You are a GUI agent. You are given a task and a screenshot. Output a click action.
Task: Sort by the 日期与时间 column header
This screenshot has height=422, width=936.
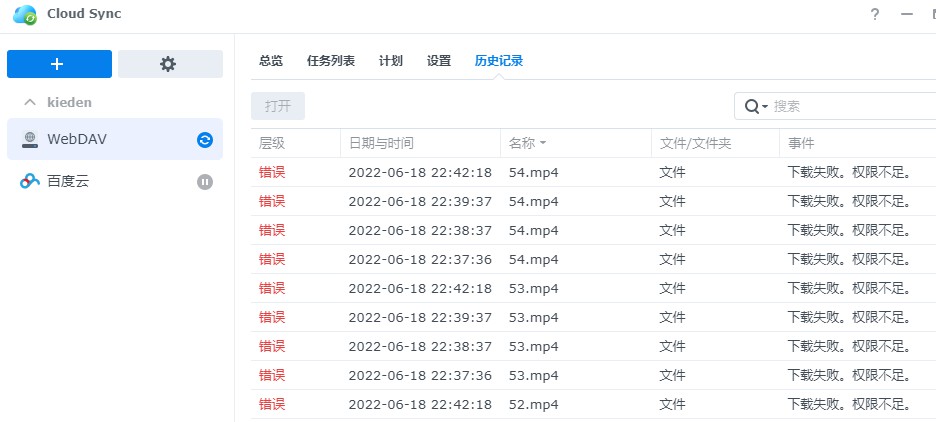pos(420,143)
